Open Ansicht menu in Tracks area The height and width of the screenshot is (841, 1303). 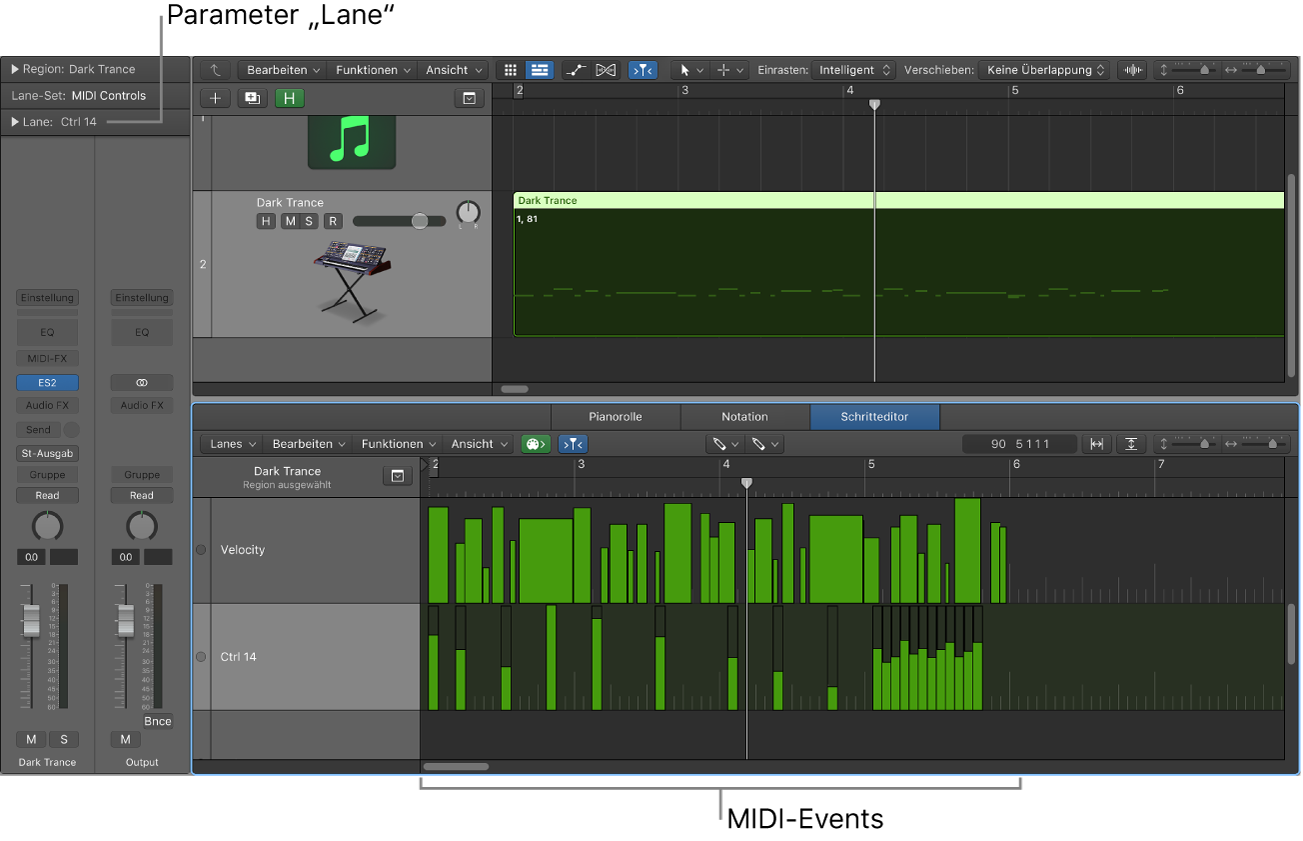(453, 70)
